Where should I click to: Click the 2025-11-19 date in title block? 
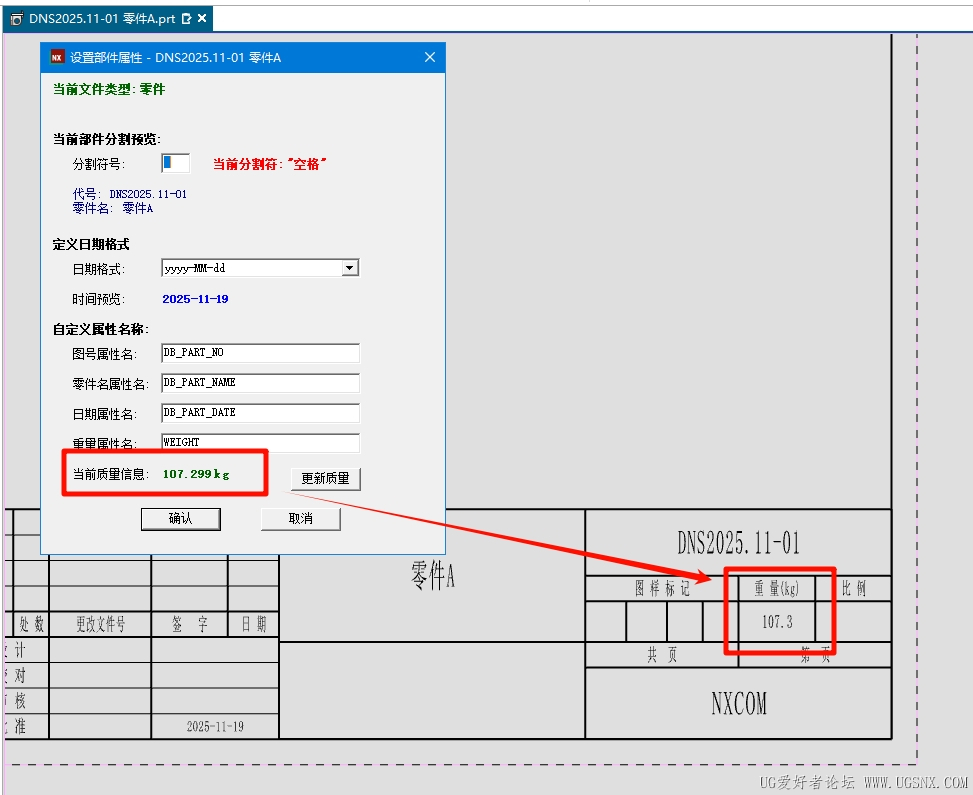(x=215, y=726)
